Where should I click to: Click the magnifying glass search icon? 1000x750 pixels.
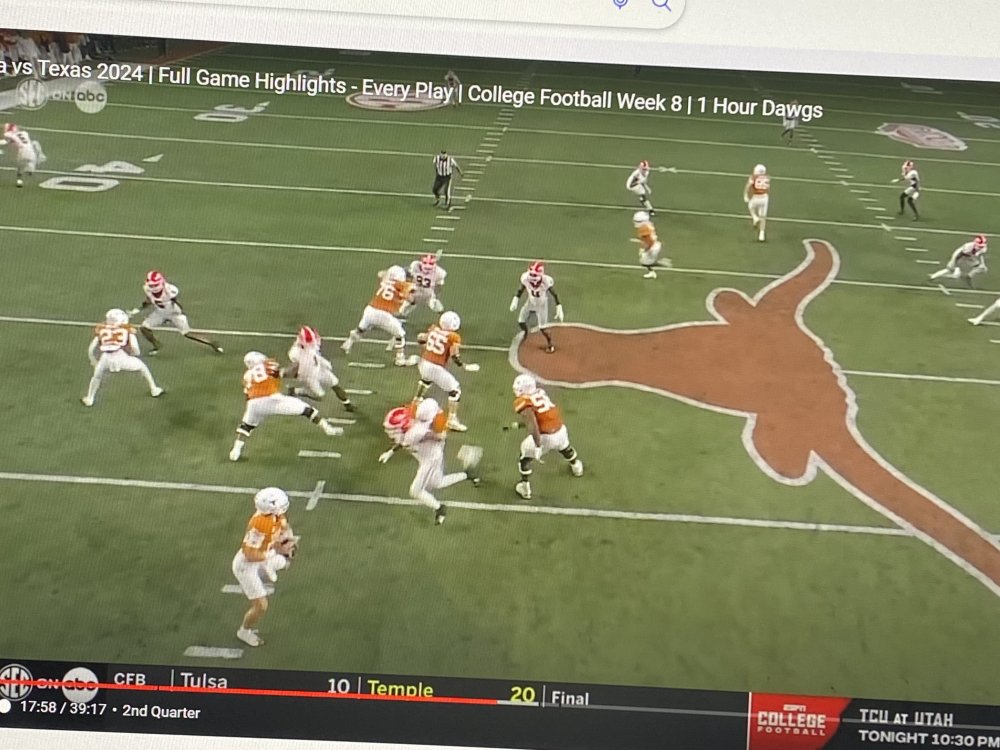[661, 4]
